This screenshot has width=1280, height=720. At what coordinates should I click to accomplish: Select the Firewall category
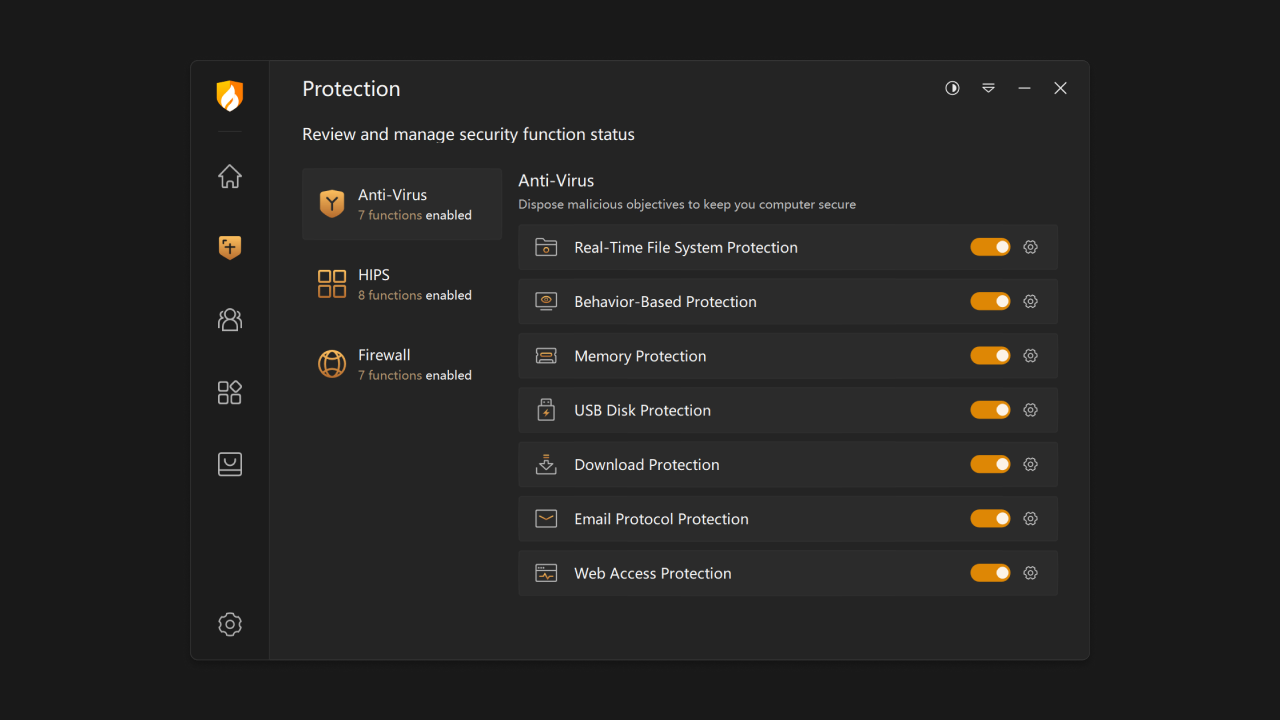click(401, 363)
